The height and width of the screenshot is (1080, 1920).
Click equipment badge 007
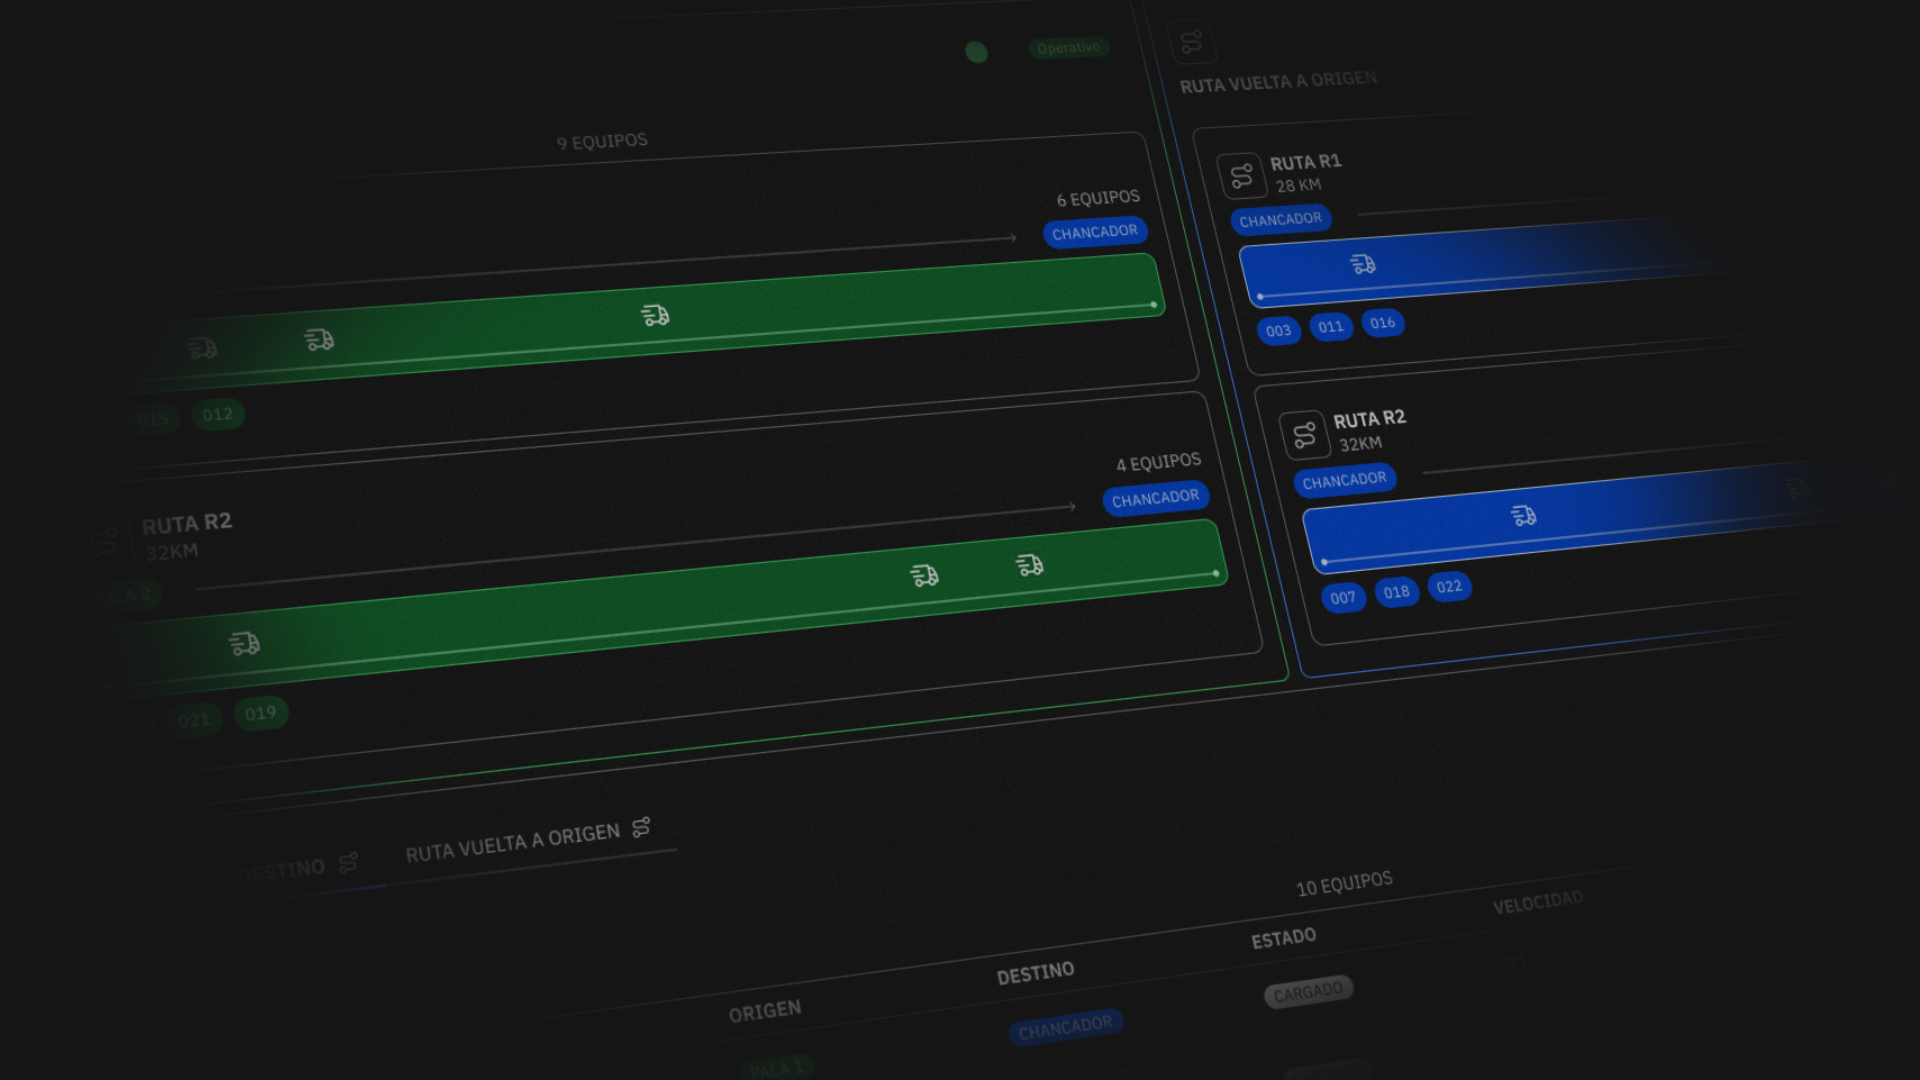point(1343,598)
